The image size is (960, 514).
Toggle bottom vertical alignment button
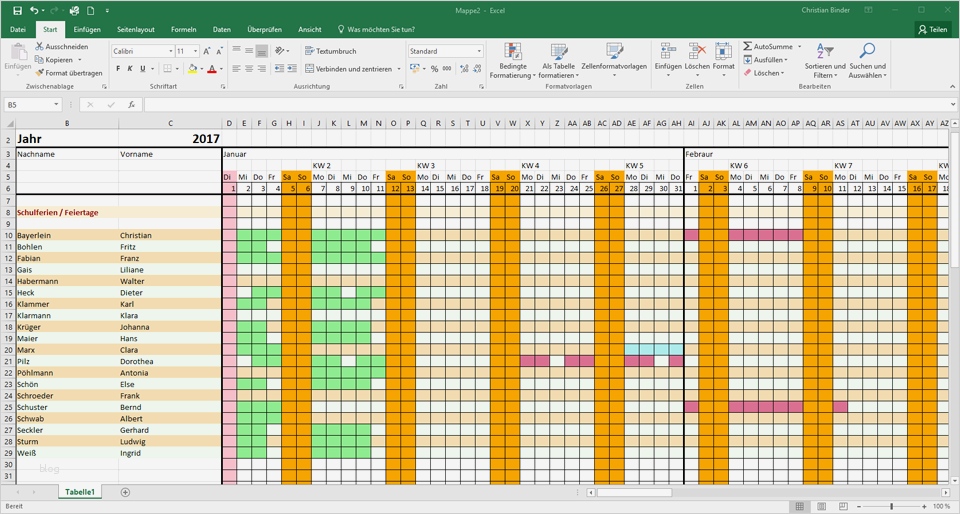click(x=262, y=51)
